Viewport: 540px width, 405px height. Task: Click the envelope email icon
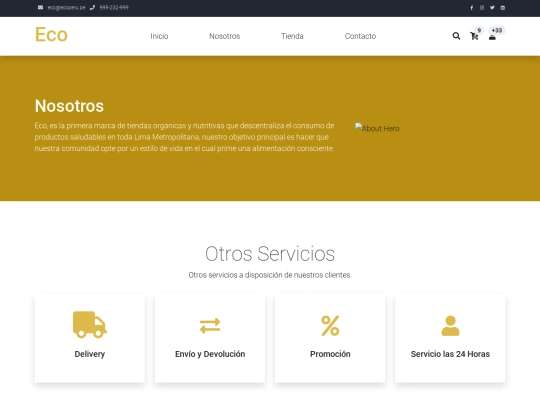tap(40, 8)
